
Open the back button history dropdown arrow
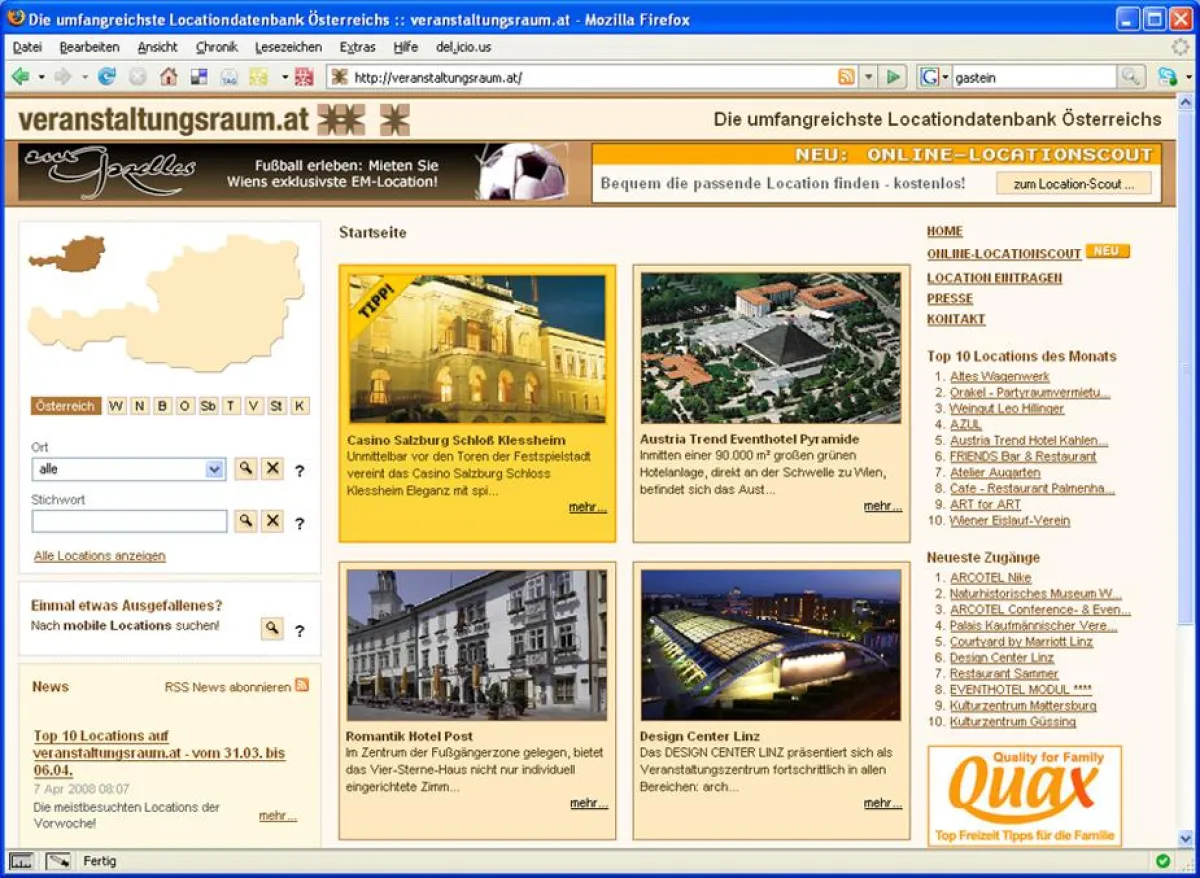41,77
